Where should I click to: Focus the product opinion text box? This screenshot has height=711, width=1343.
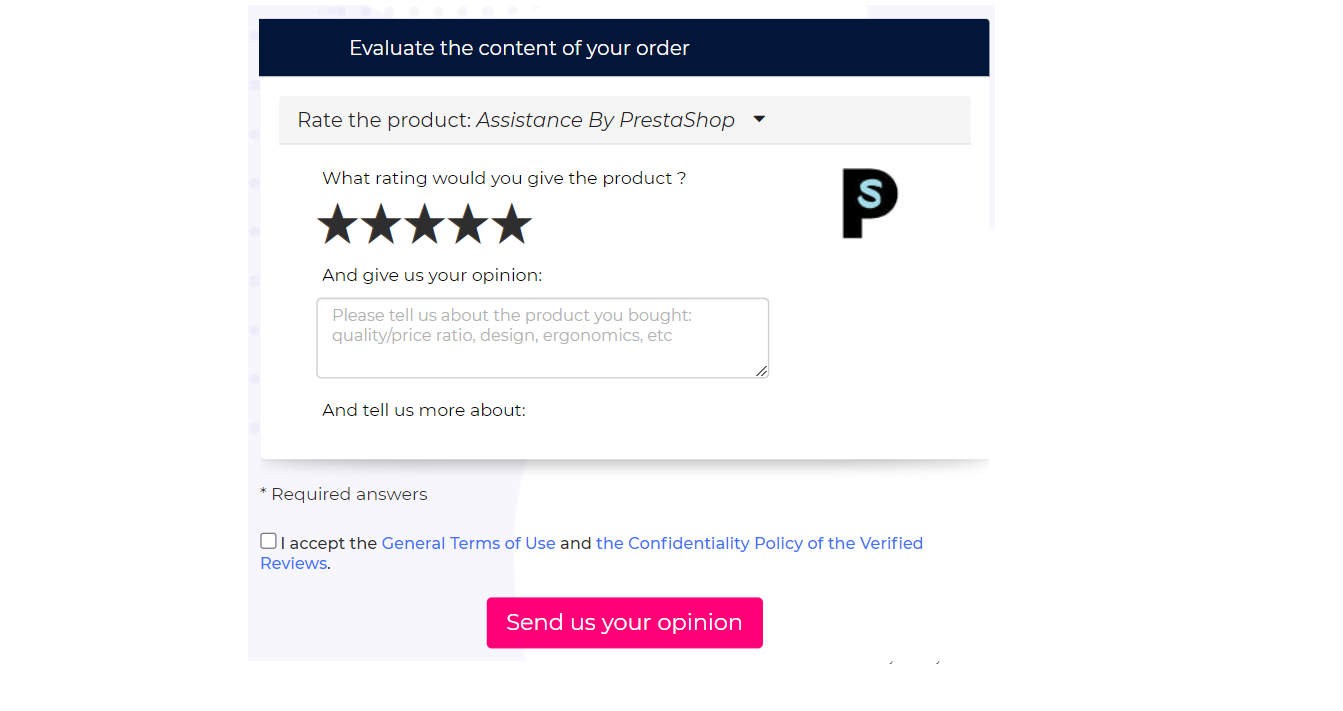[543, 338]
